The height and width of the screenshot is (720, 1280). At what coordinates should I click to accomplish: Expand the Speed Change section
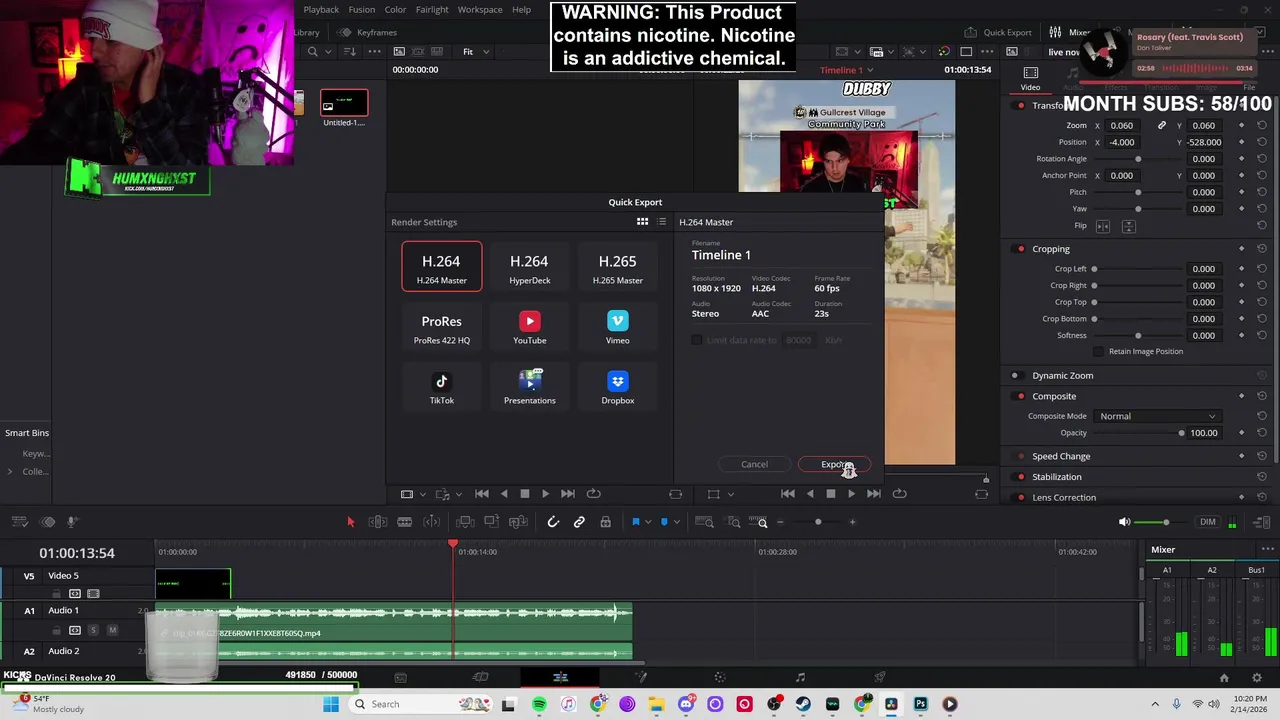1061,456
